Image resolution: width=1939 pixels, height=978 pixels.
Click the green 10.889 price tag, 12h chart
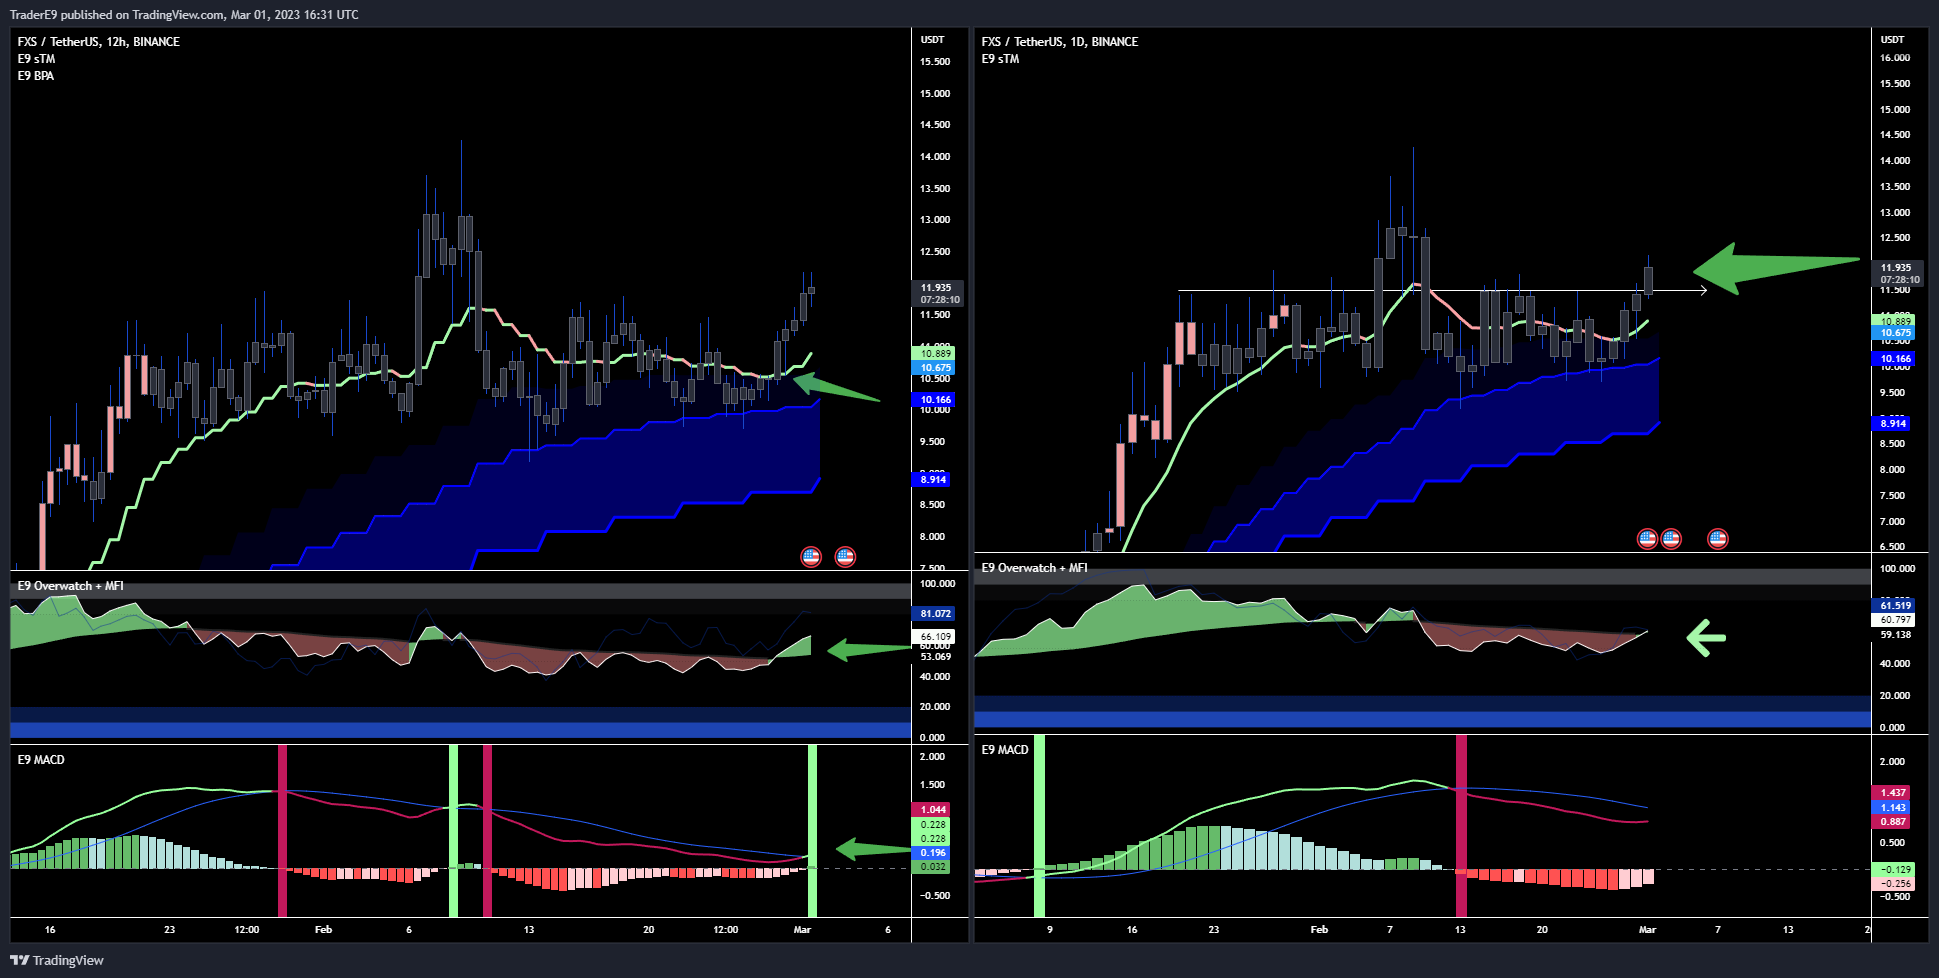pyautogui.click(x=934, y=353)
